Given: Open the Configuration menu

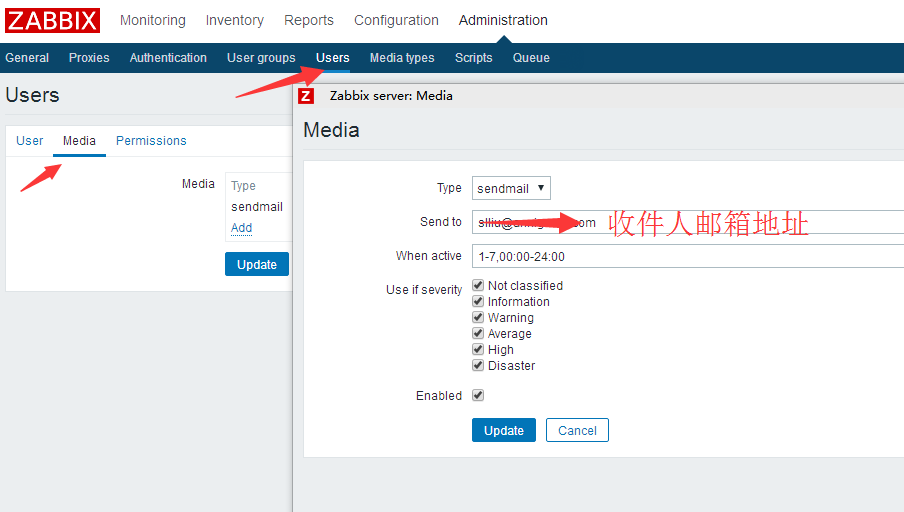Looking at the screenshot, I should (396, 20).
